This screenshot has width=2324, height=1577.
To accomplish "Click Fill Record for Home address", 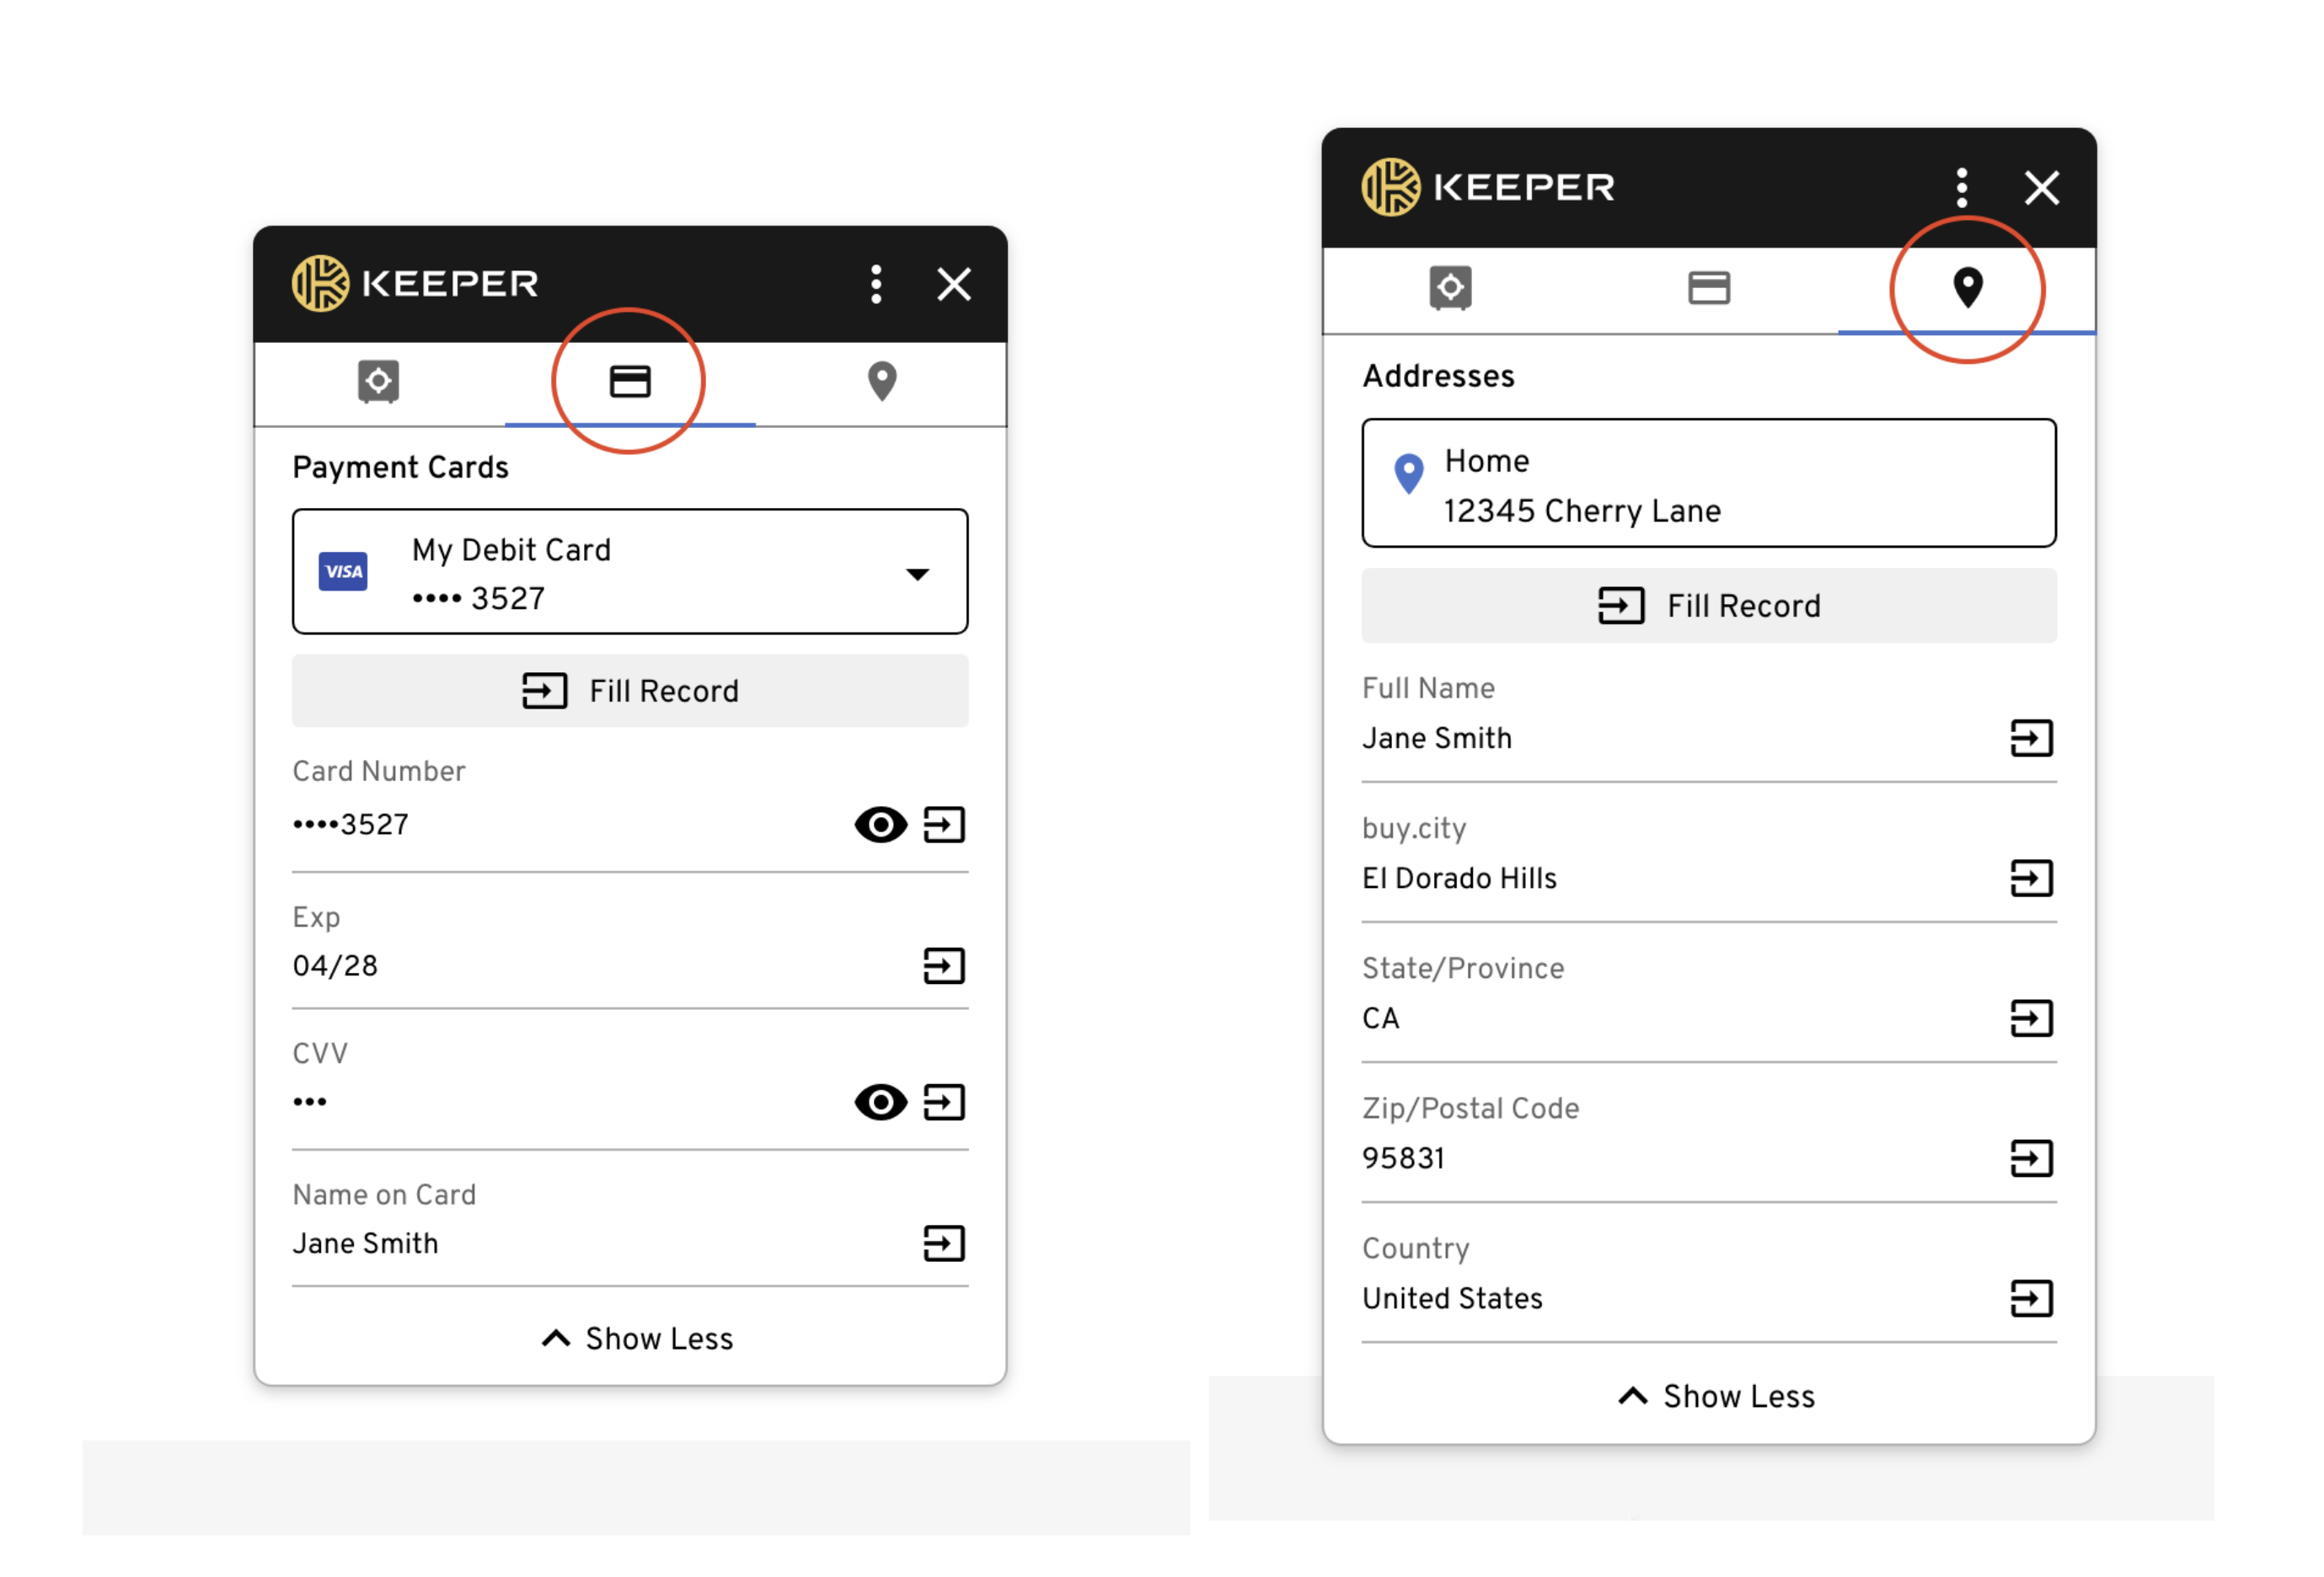I will 1708,606.
